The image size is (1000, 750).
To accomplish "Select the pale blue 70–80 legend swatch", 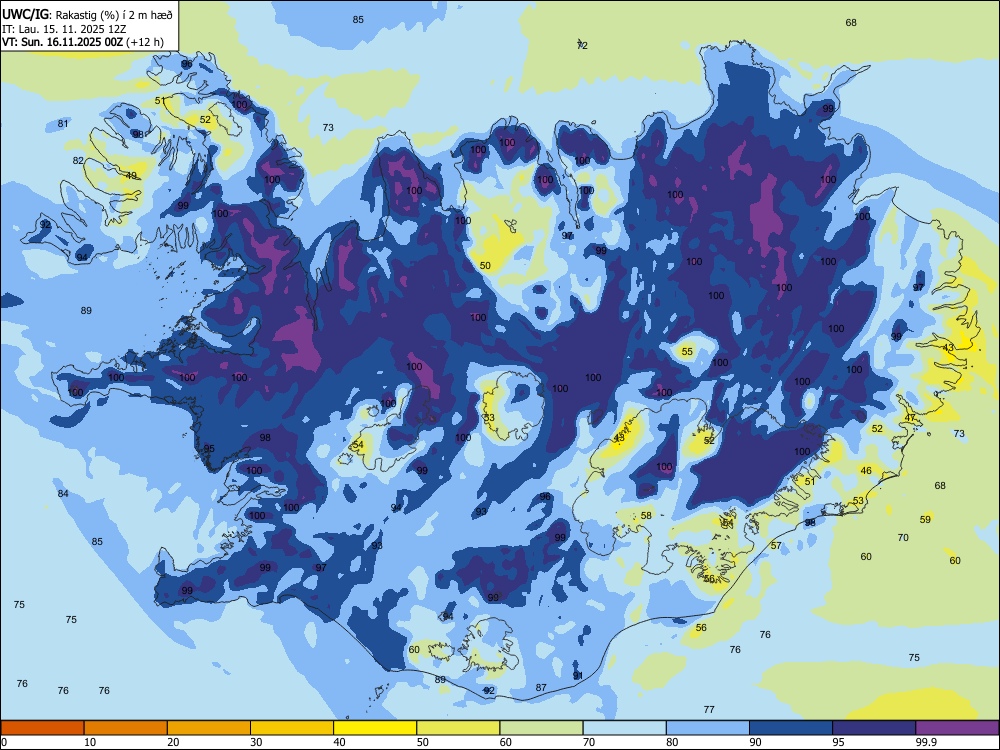I will click(624, 728).
